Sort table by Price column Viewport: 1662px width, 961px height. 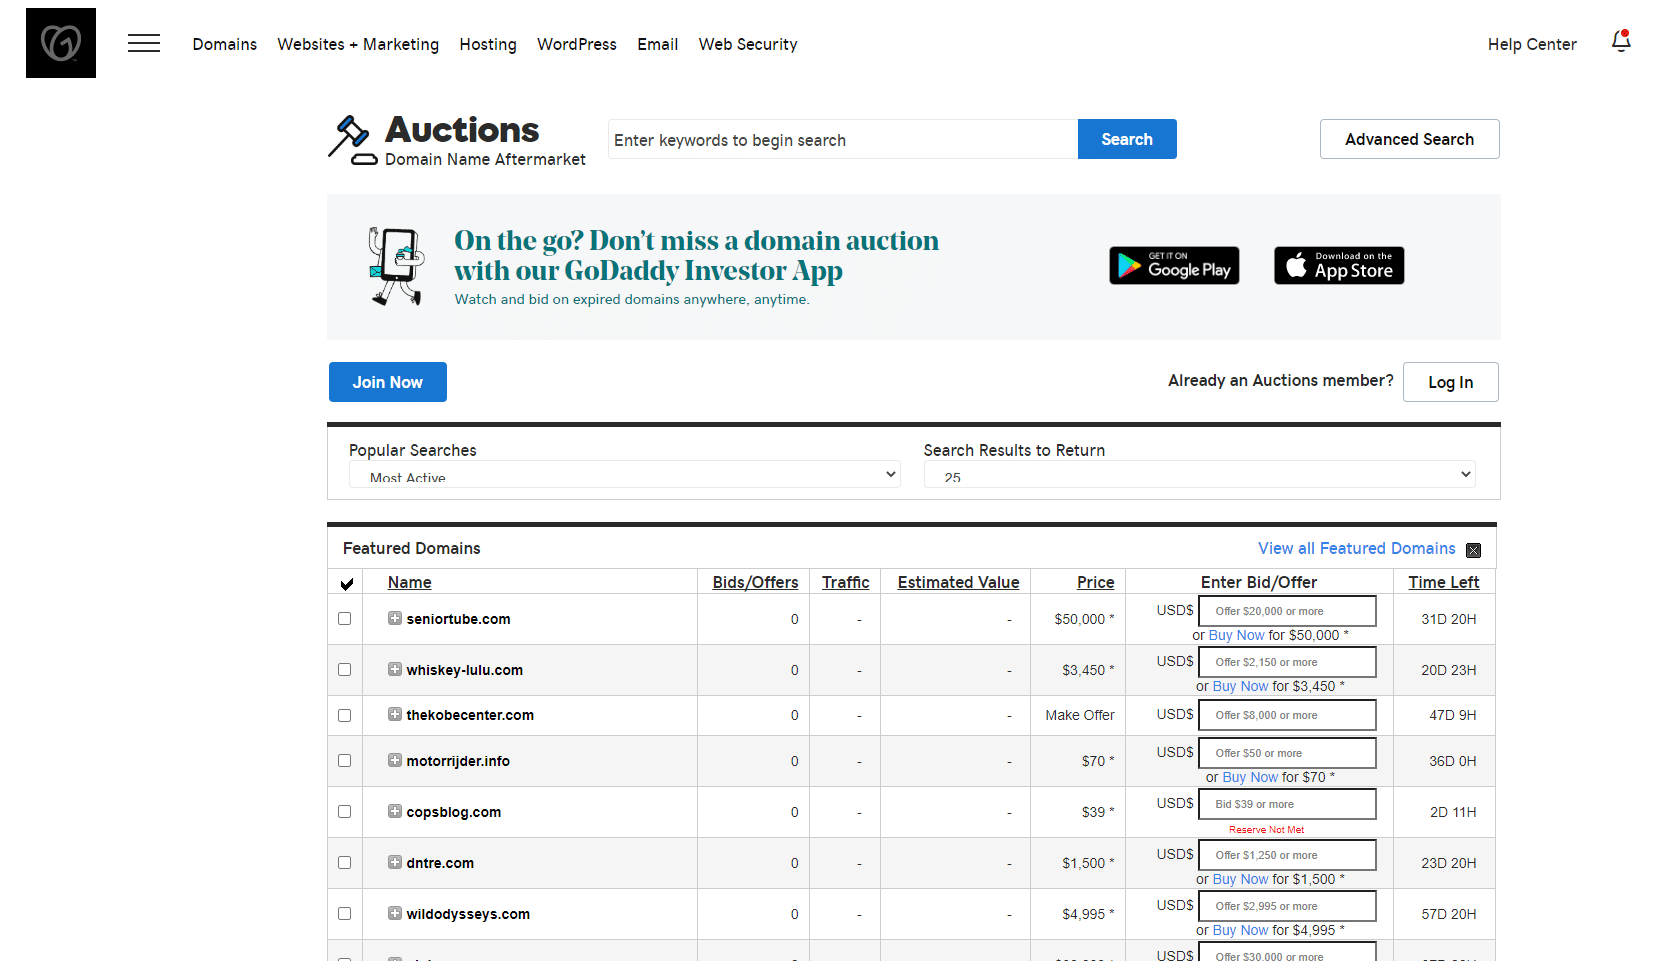[1095, 582]
